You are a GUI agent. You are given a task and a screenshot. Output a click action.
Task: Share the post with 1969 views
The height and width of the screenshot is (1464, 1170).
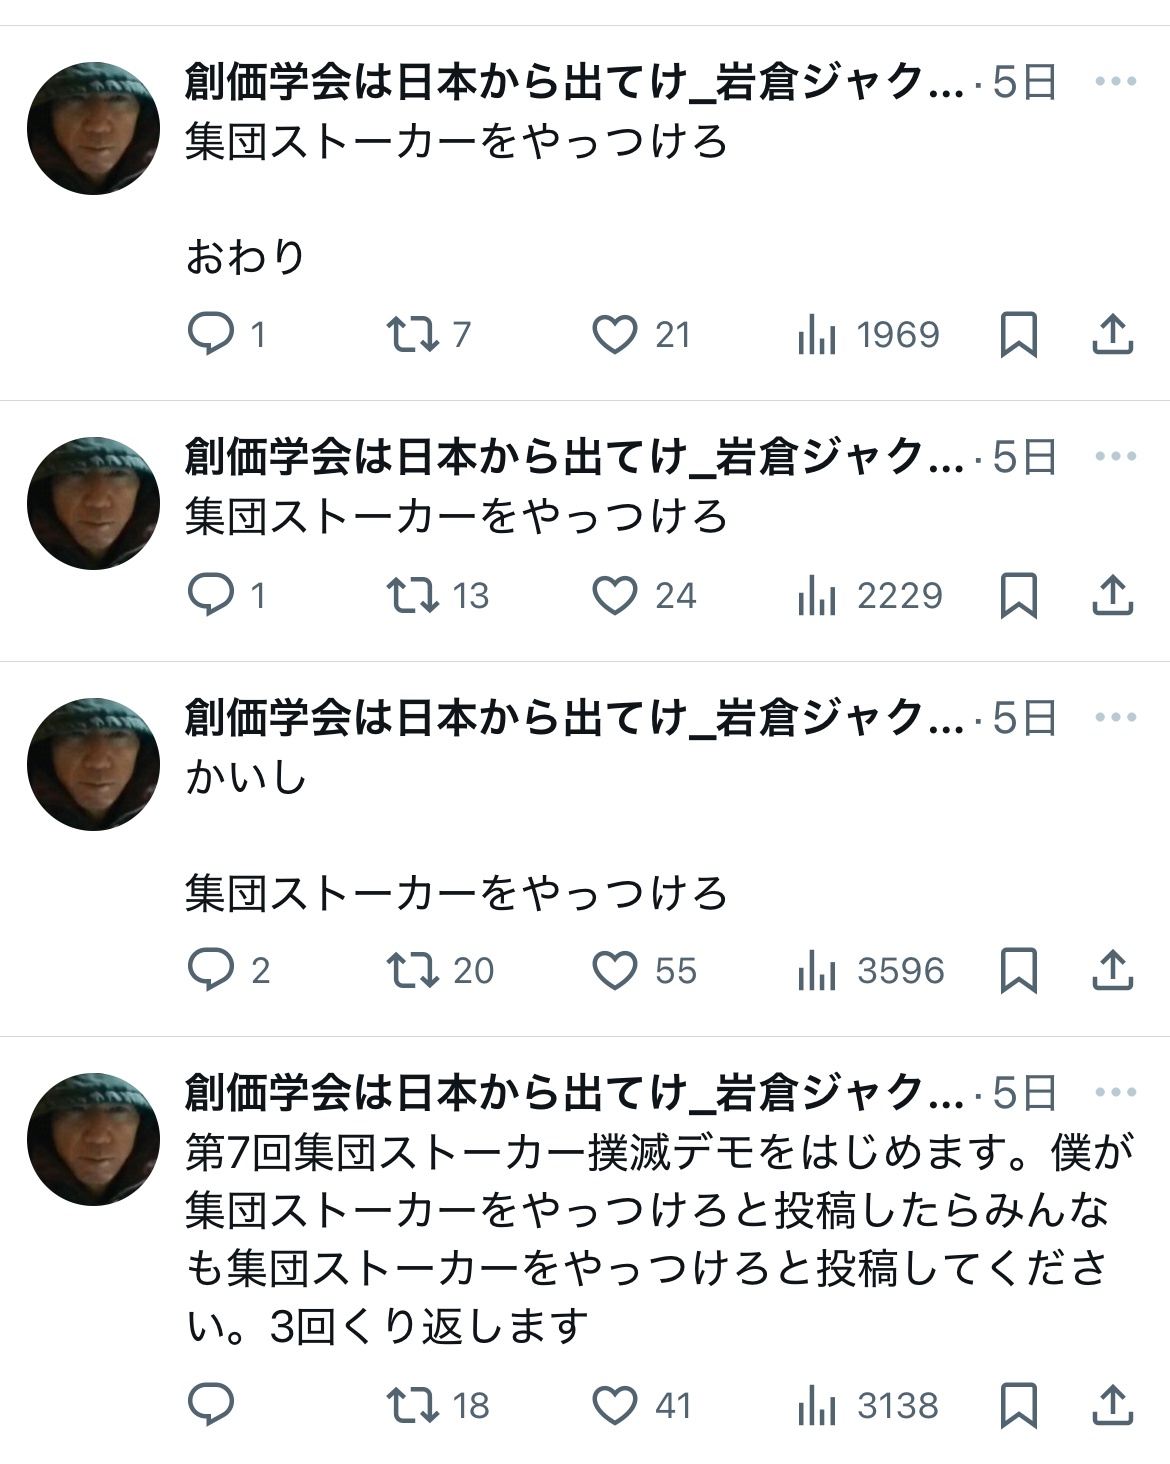pos(1112,334)
